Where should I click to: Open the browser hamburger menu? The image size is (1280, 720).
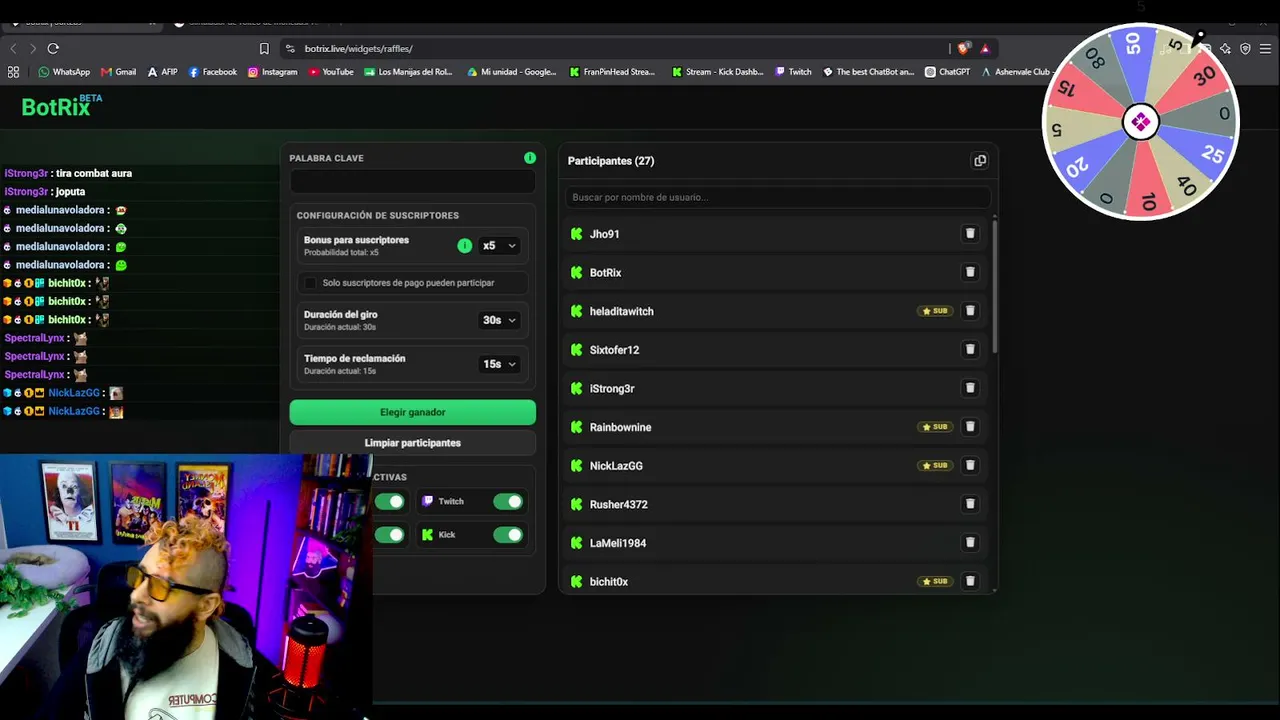click(1265, 48)
